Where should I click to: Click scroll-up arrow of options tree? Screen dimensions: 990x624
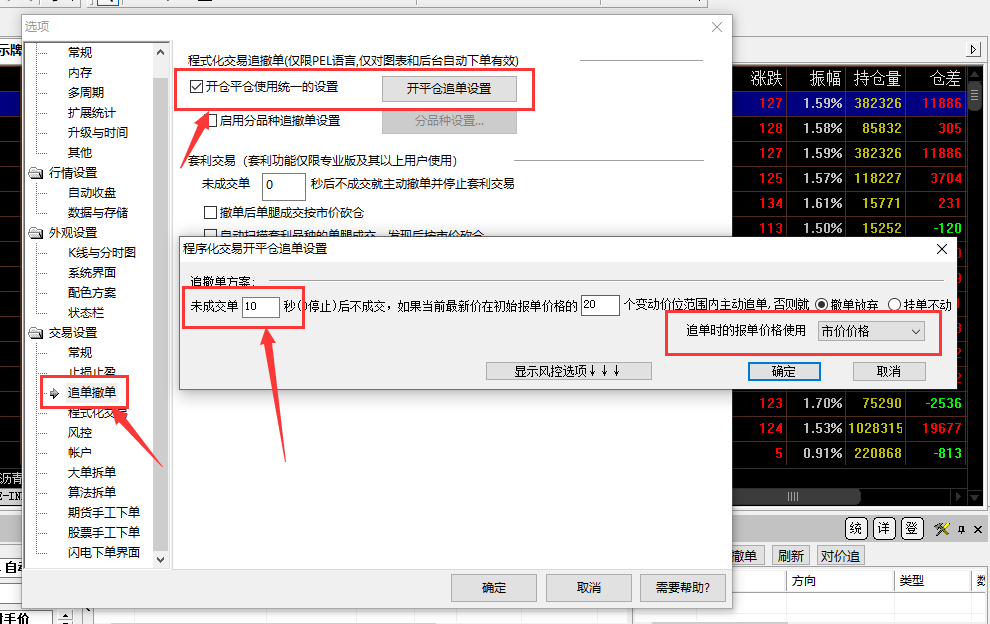pyautogui.click(x=160, y=52)
